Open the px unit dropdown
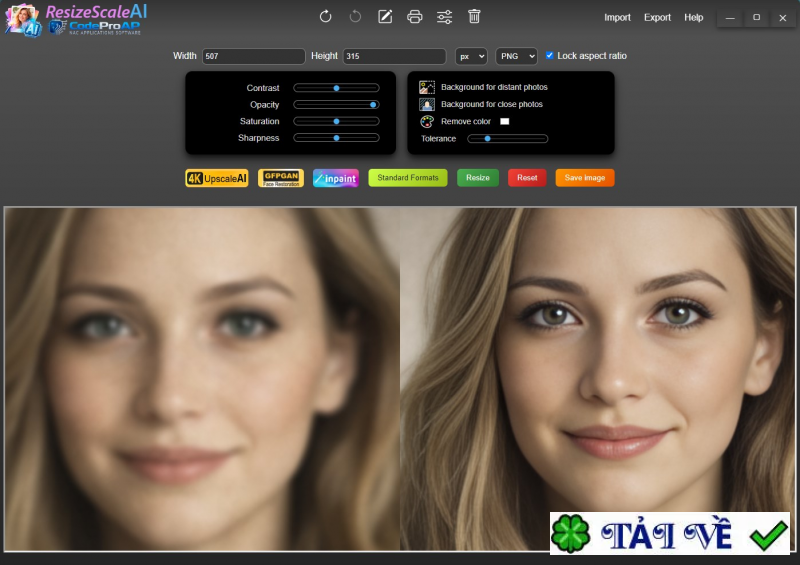800x565 pixels. tap(471, 56)
